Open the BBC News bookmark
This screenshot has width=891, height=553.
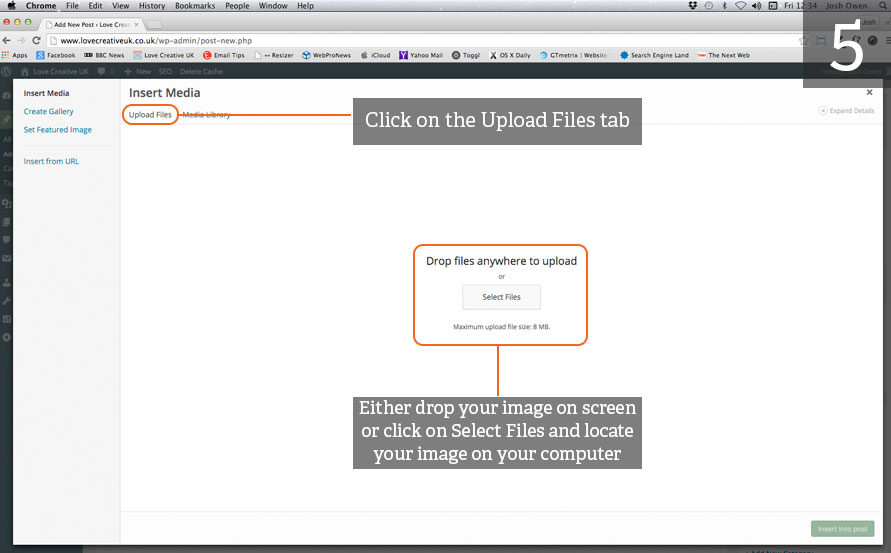104,56
